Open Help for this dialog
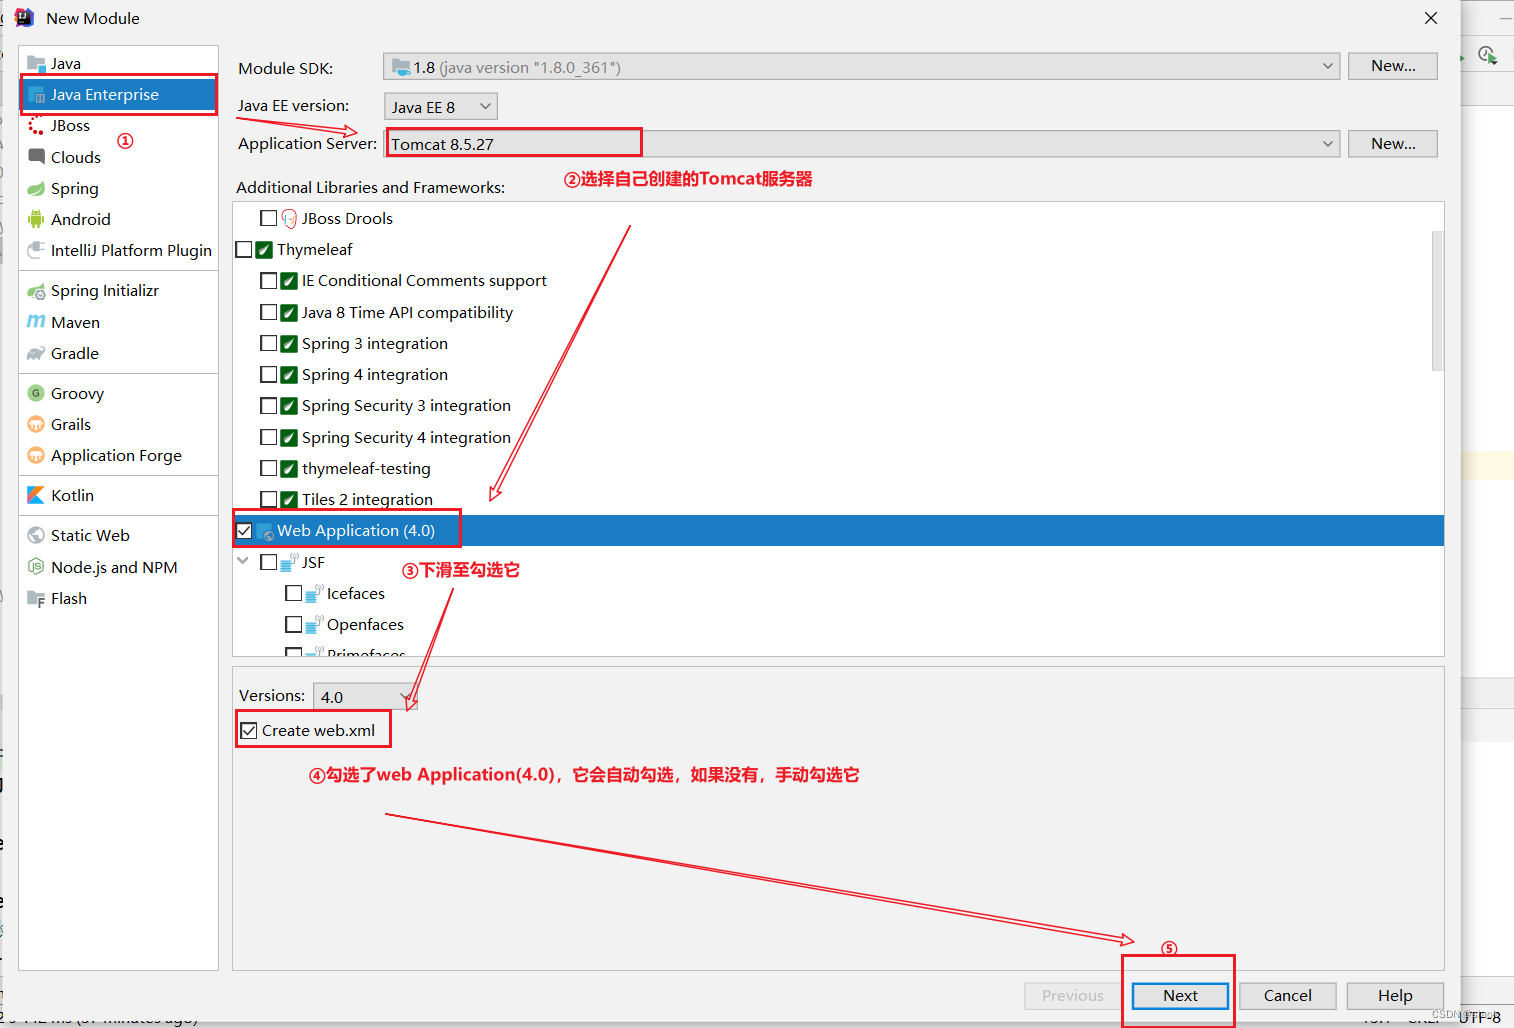 1395,996
